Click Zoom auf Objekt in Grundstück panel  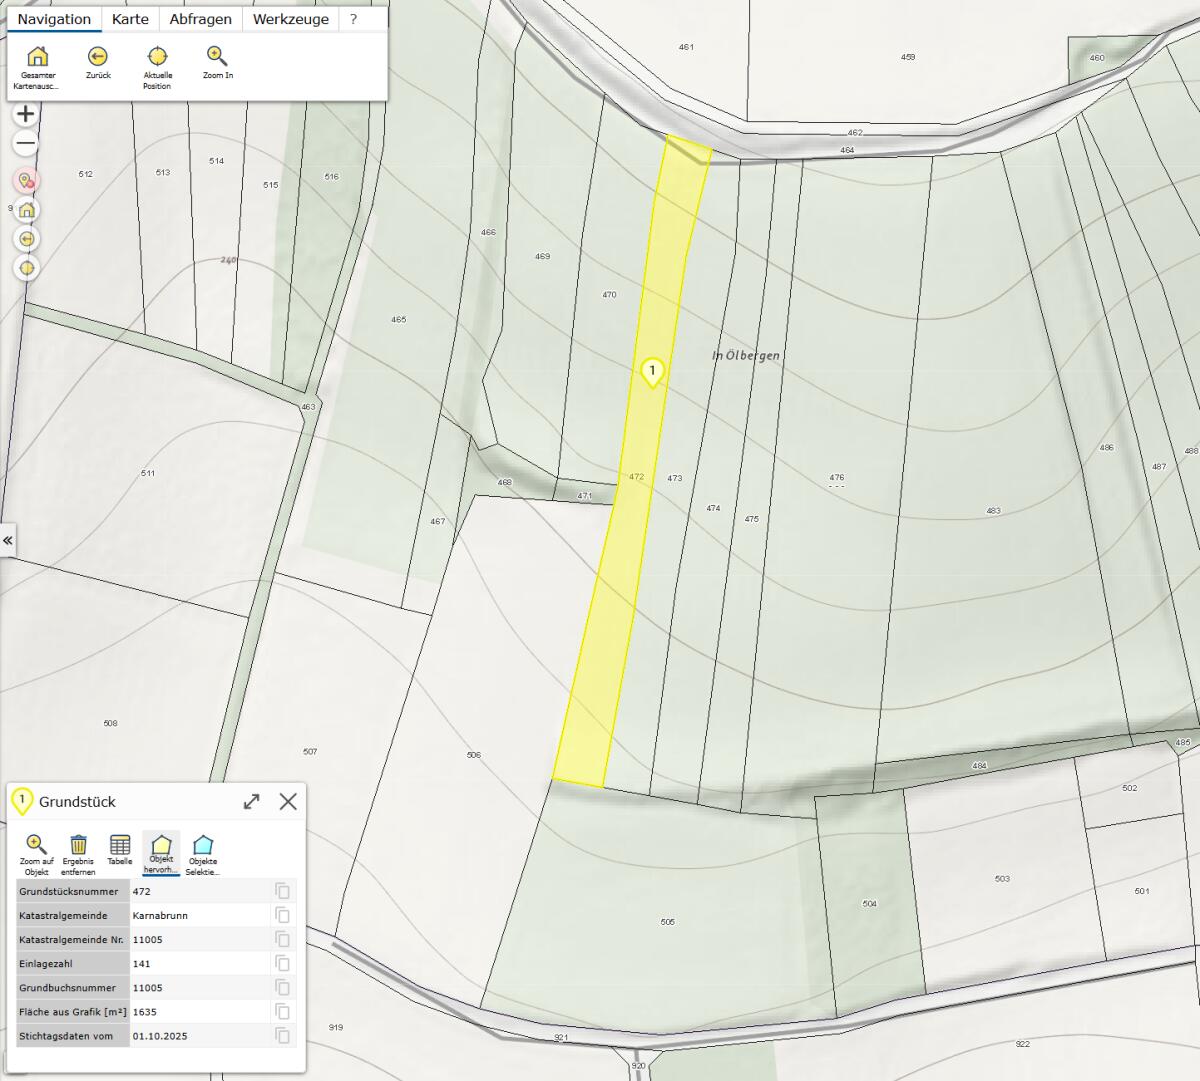pos(37,846)
